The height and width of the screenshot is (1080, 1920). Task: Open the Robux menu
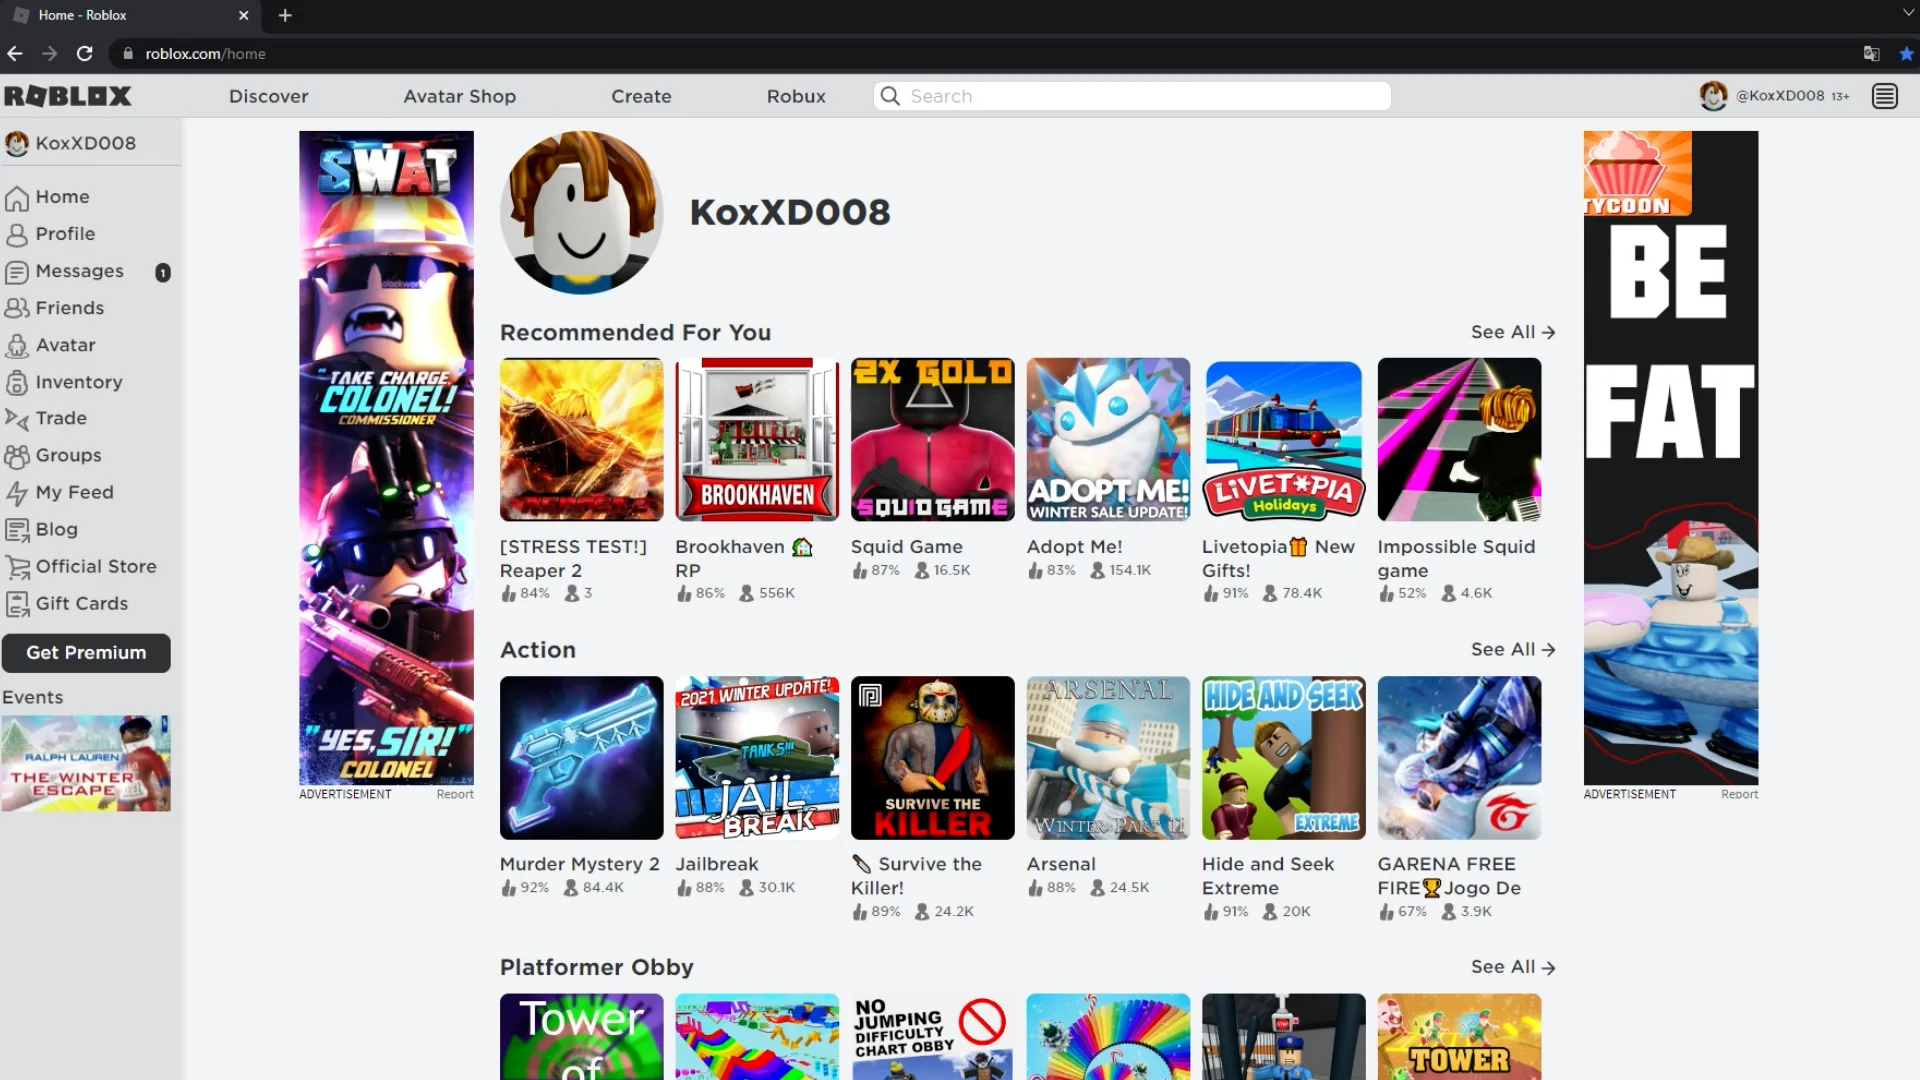[796, 96]
